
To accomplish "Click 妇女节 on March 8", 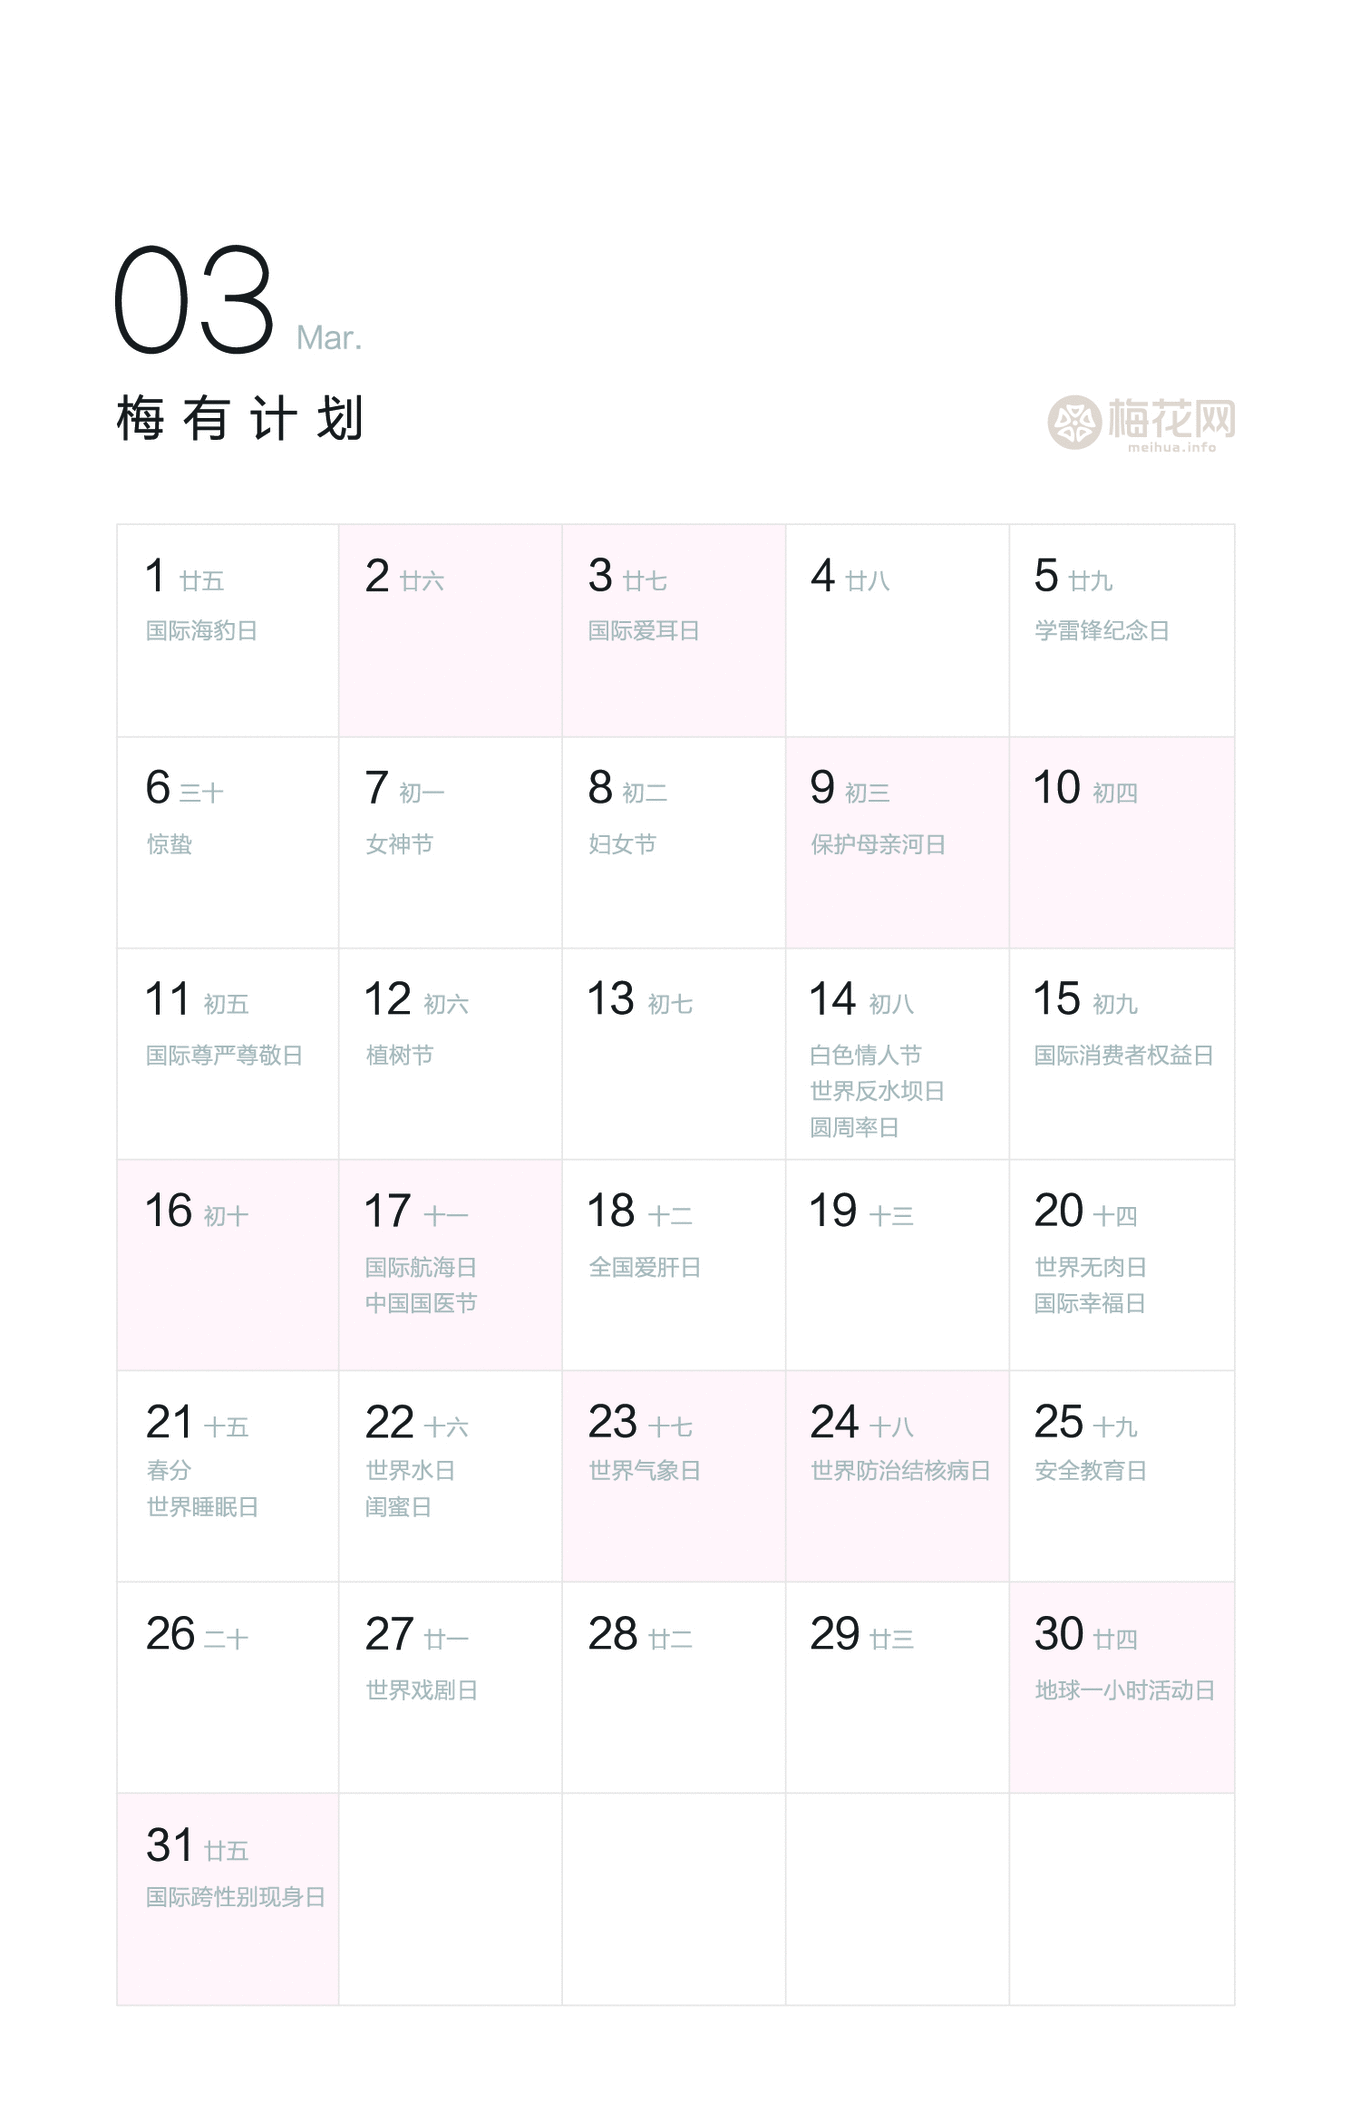I will pos(622,844).
